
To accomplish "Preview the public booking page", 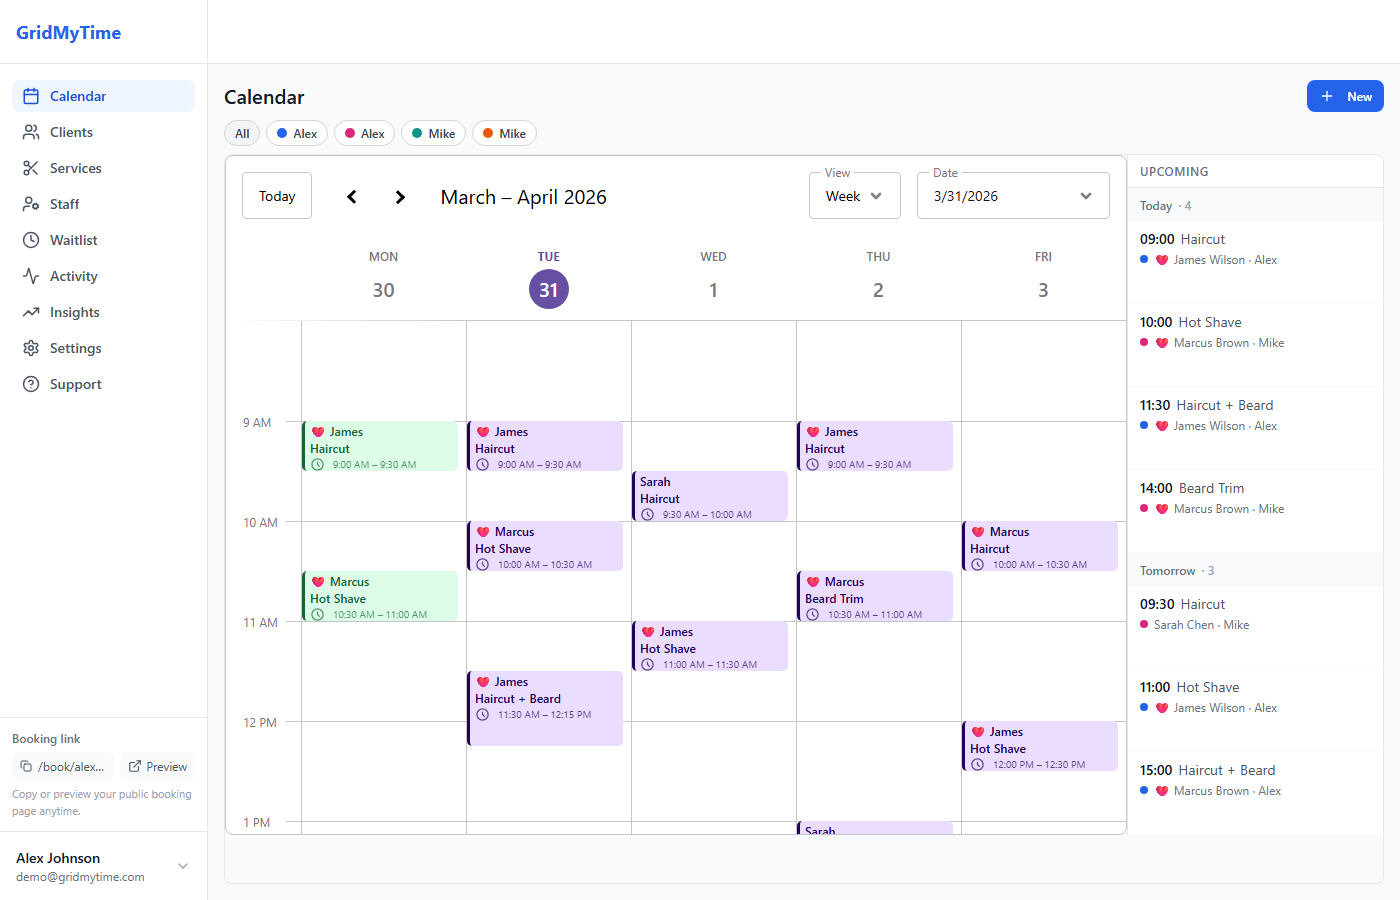I will coord(157,766).
